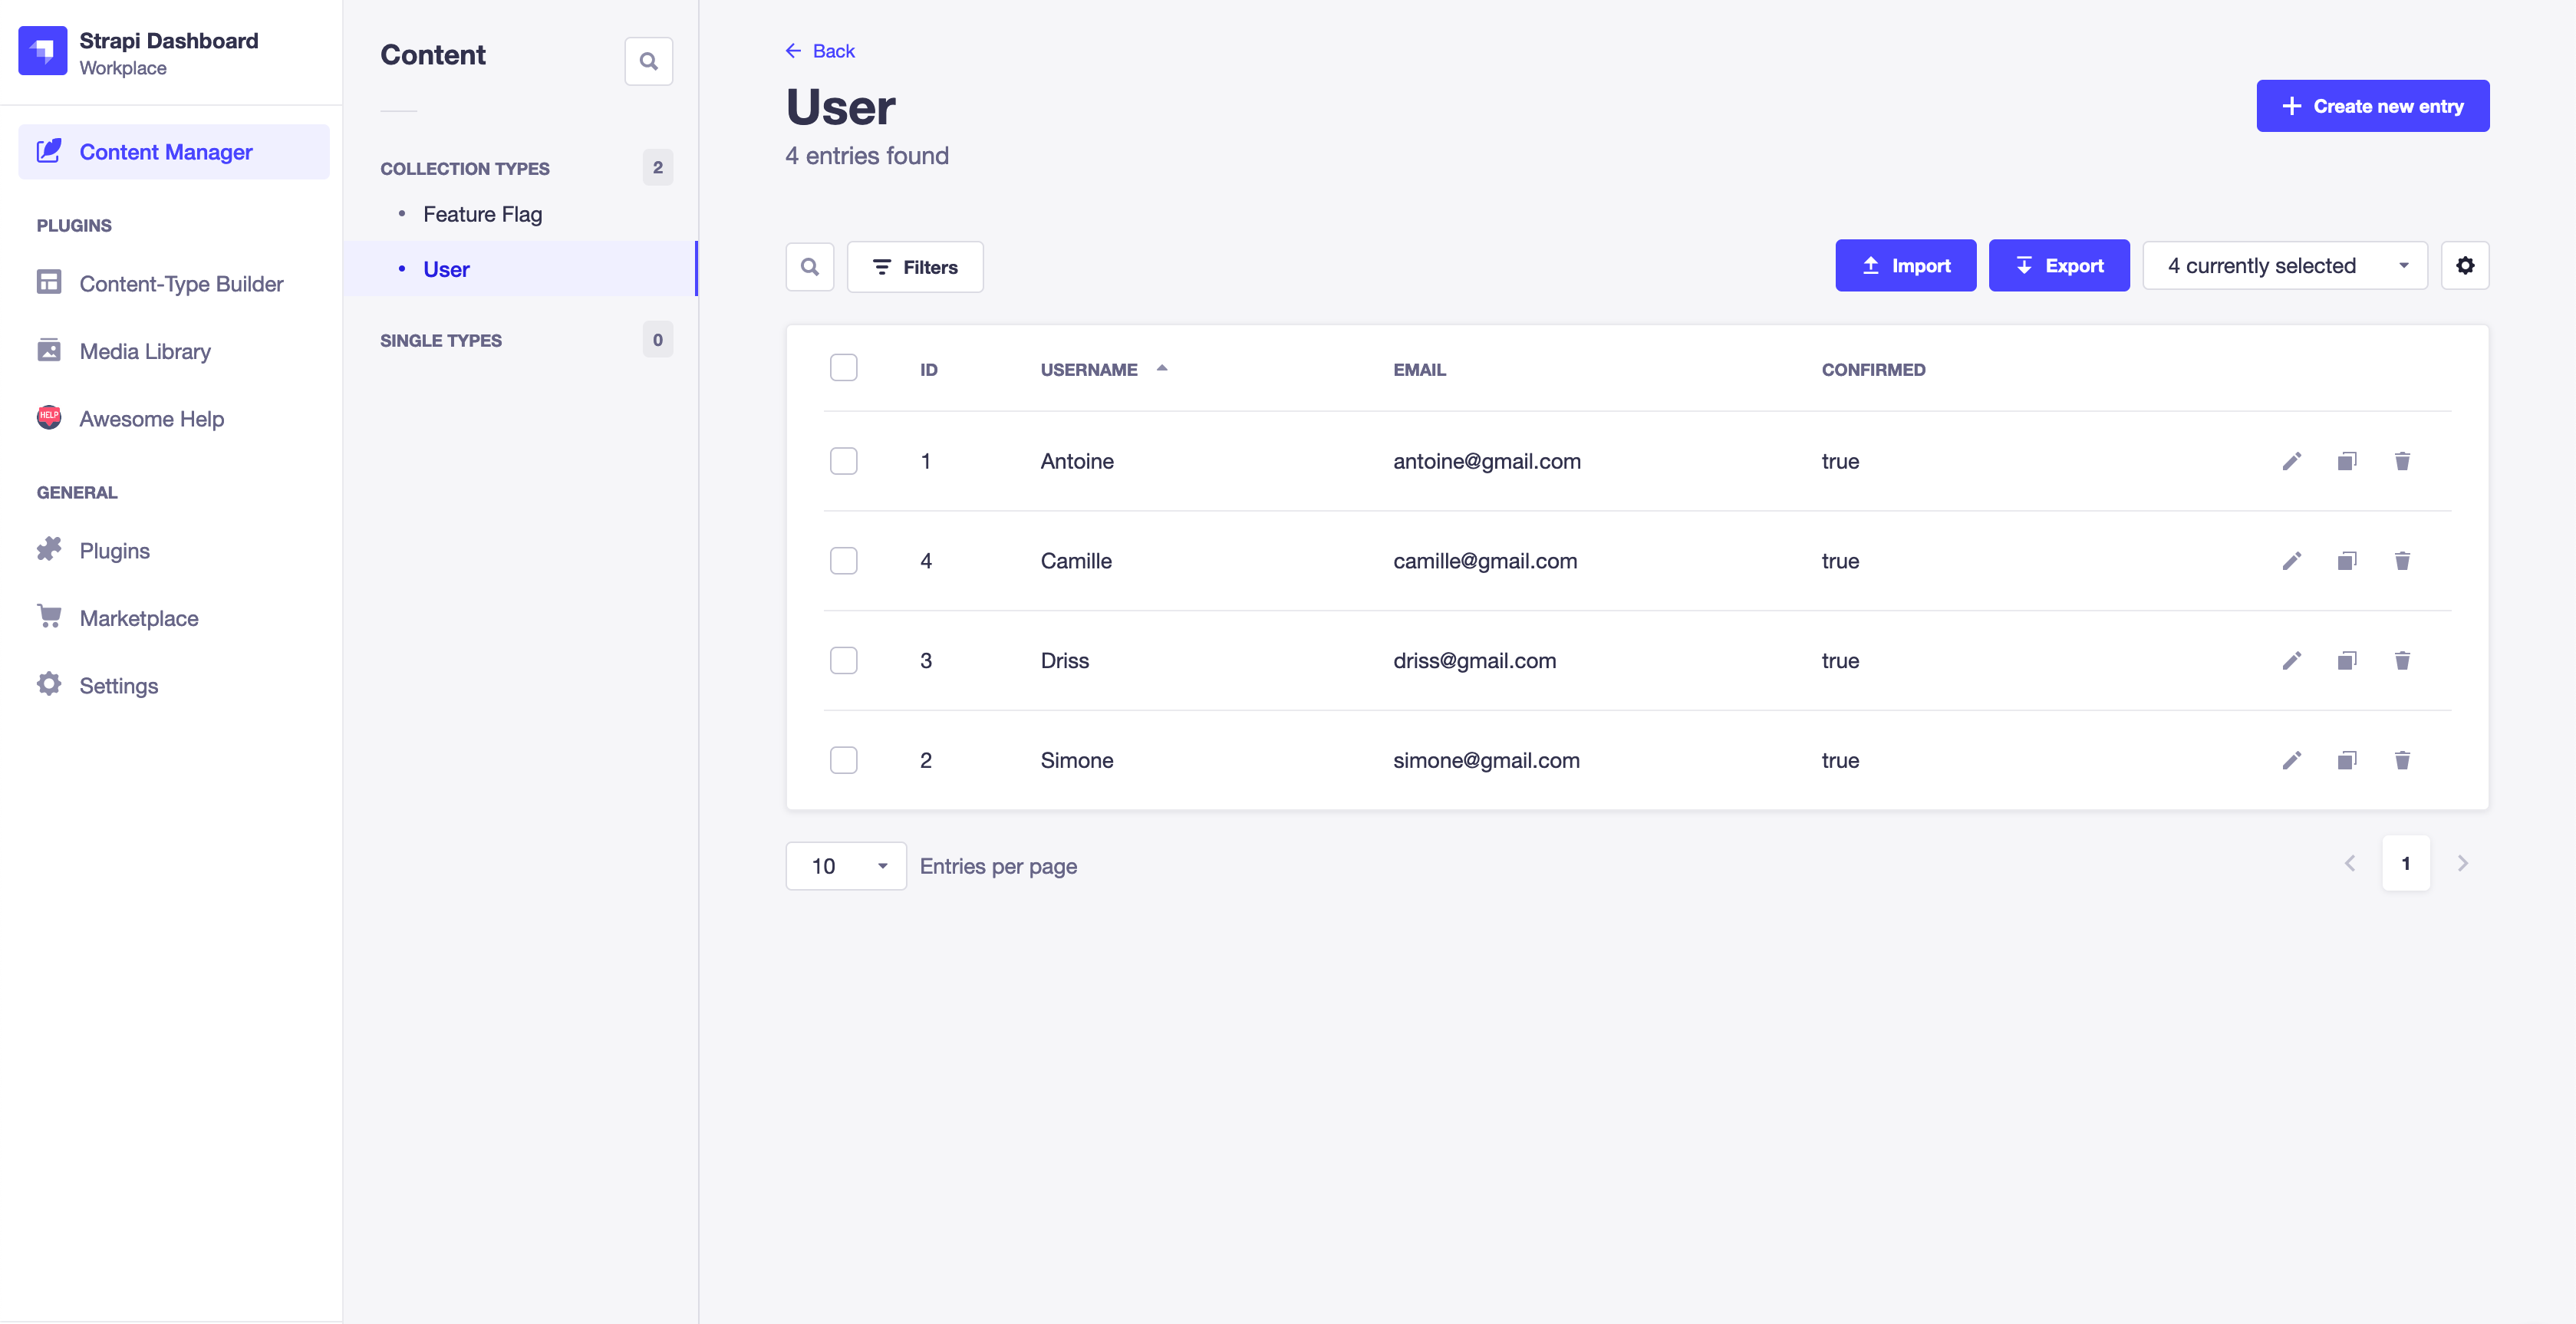
Task: Open the entries per page dropdown
Action: [x=845, y=865]
